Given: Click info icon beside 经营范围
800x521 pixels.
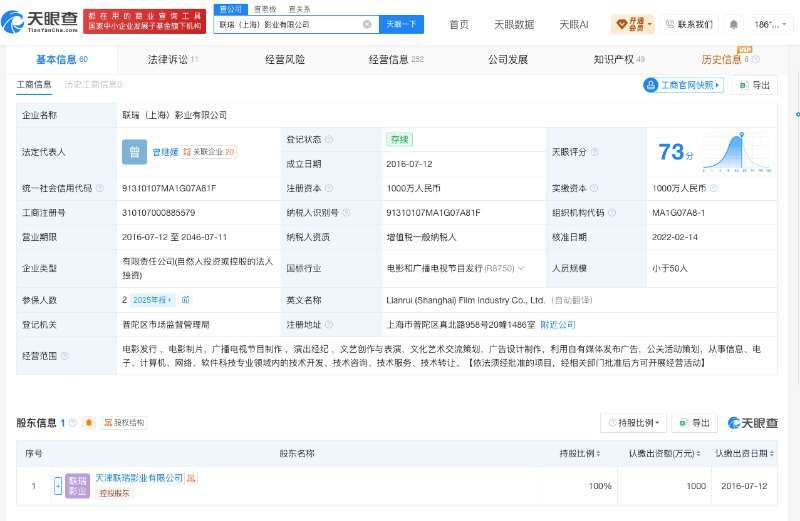Looking at the screenshot, I should click(x=65, y=356).
